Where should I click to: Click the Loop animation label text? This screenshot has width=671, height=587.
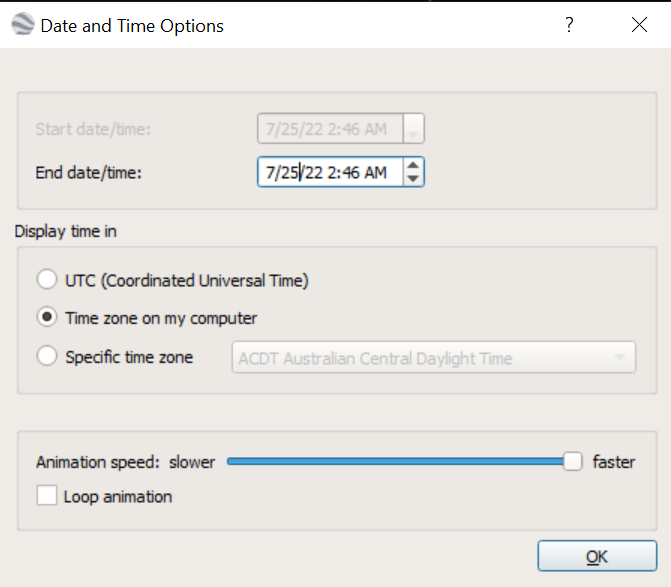pyautogui.click(x=118, y=497)
